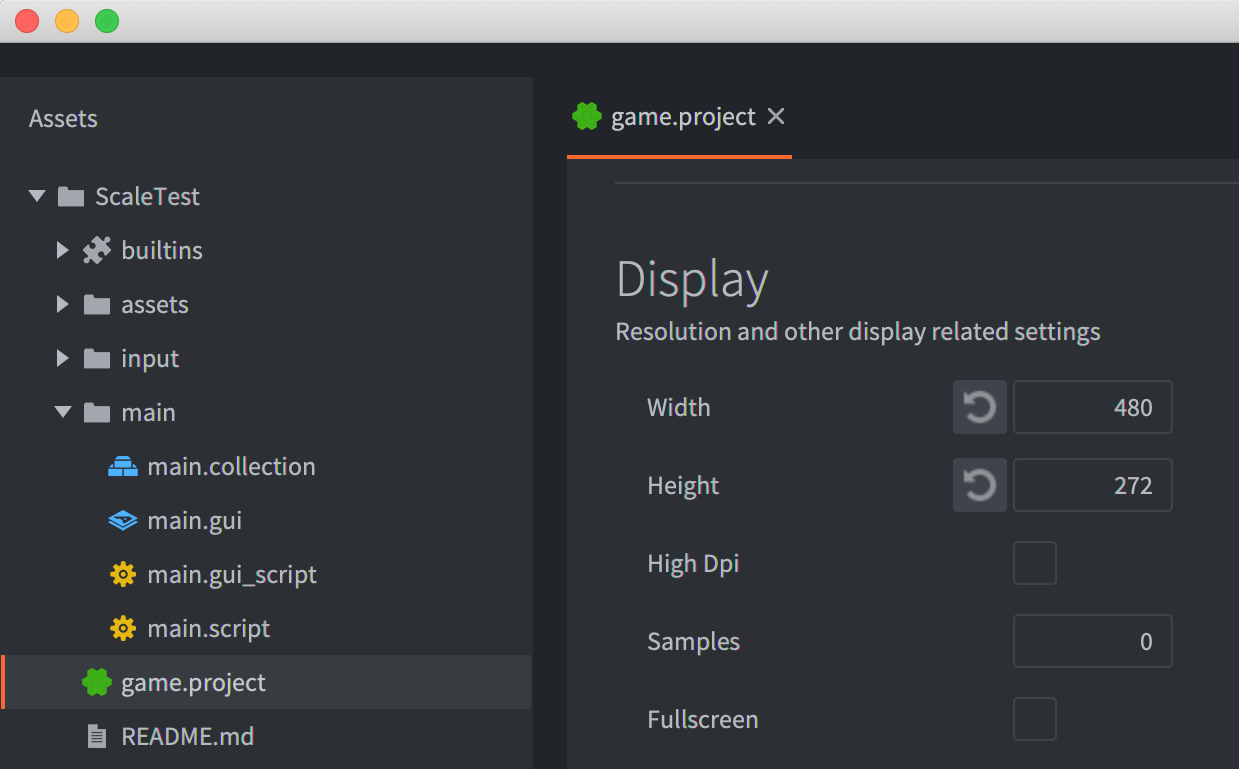Click the main.script gear icon
Screen dimensions: 1239x769
click(x=122, y=628)
